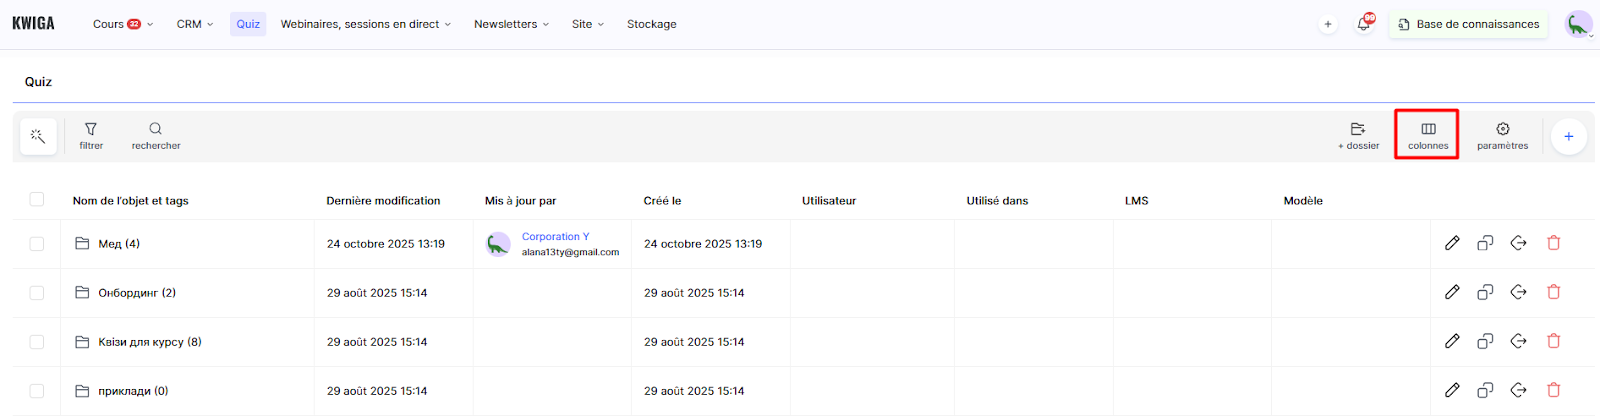The image size is (1600, 416).
Task: Click the rechercher search icon
Action: [156, 136]
